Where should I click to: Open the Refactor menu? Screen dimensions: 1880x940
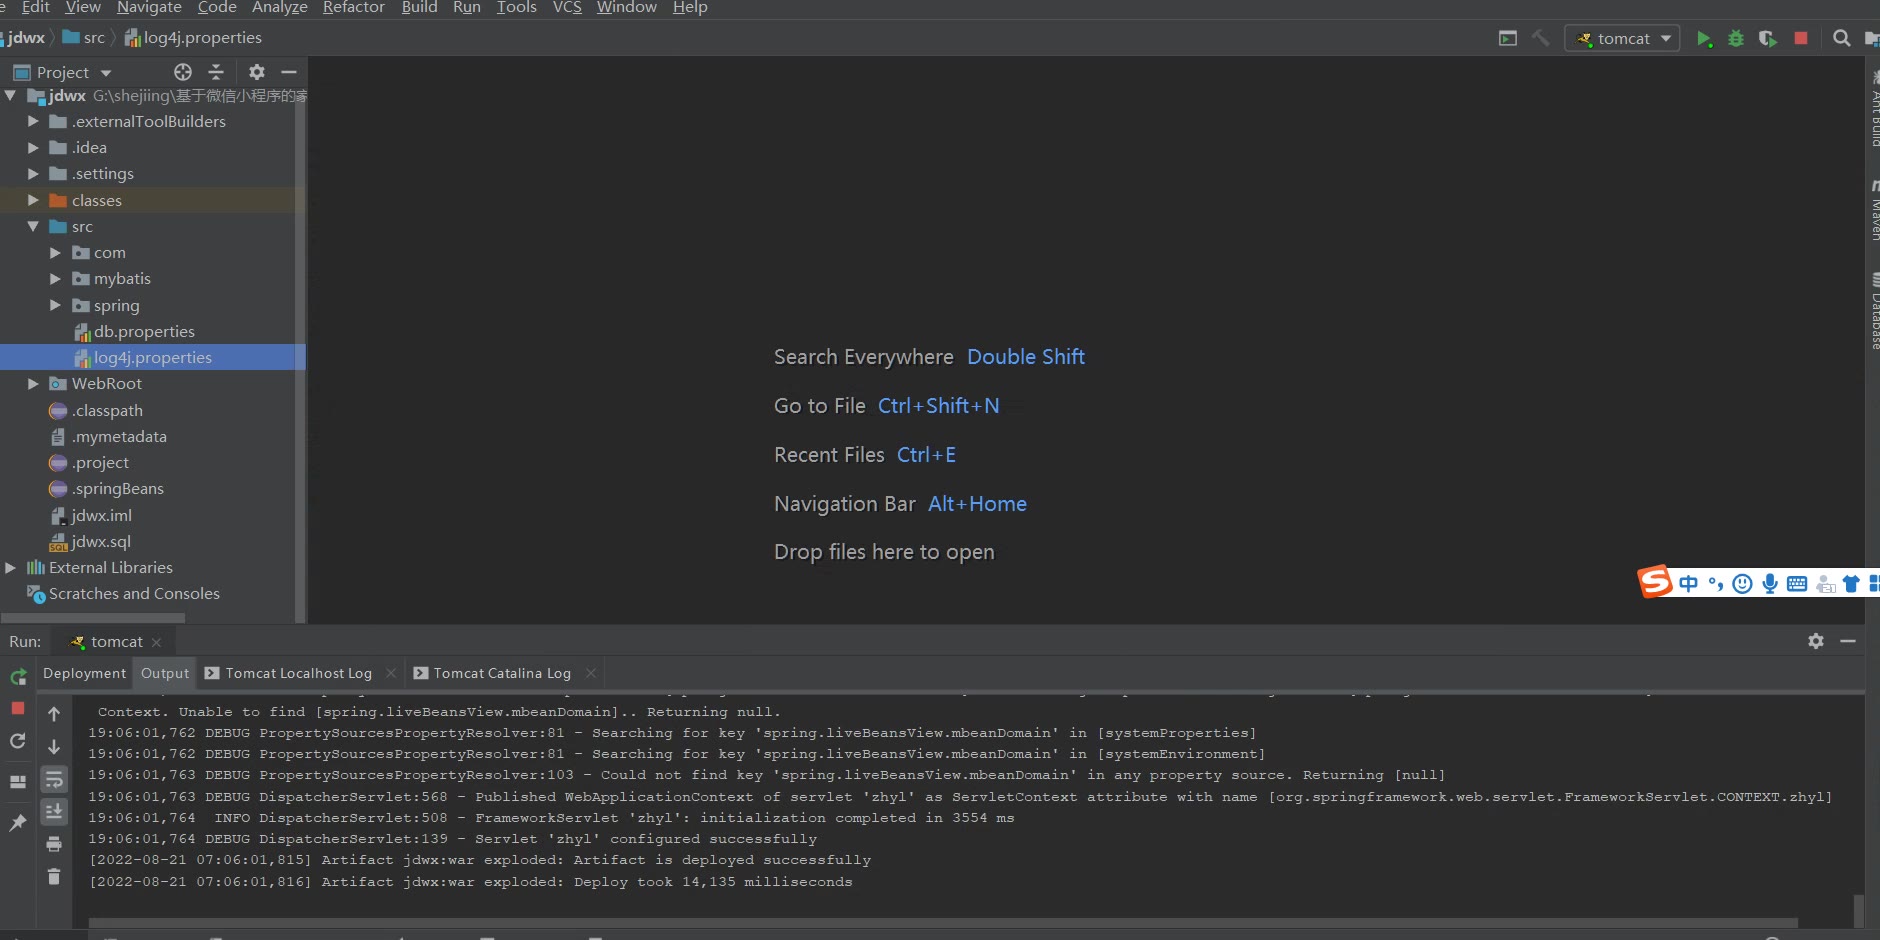coord(353,8)
